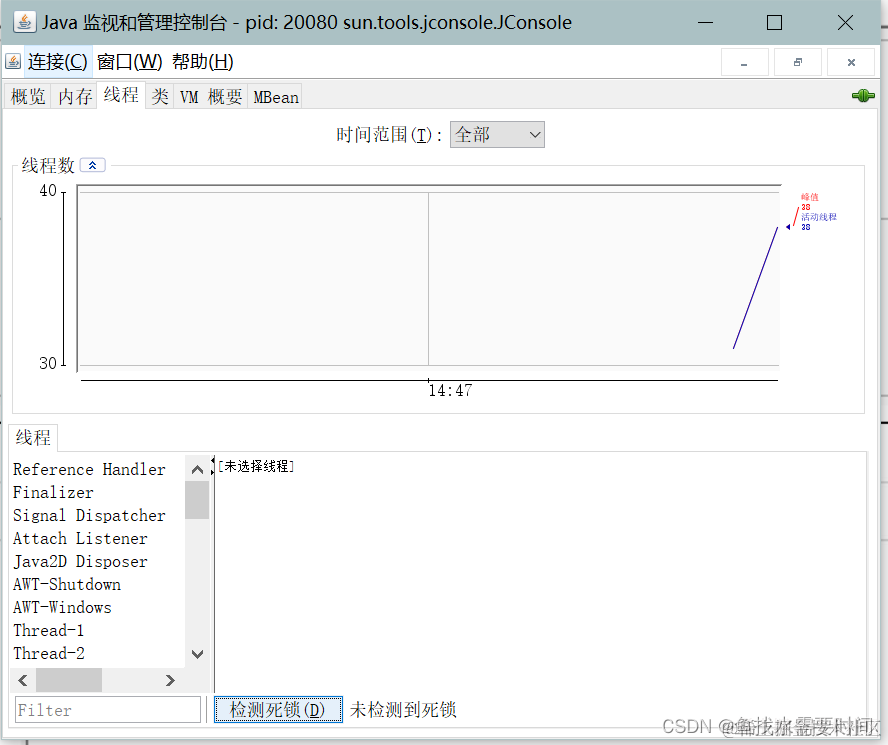888x745 pixels.
Task: Click thread list scroll-down arrow
Action: 197,654
